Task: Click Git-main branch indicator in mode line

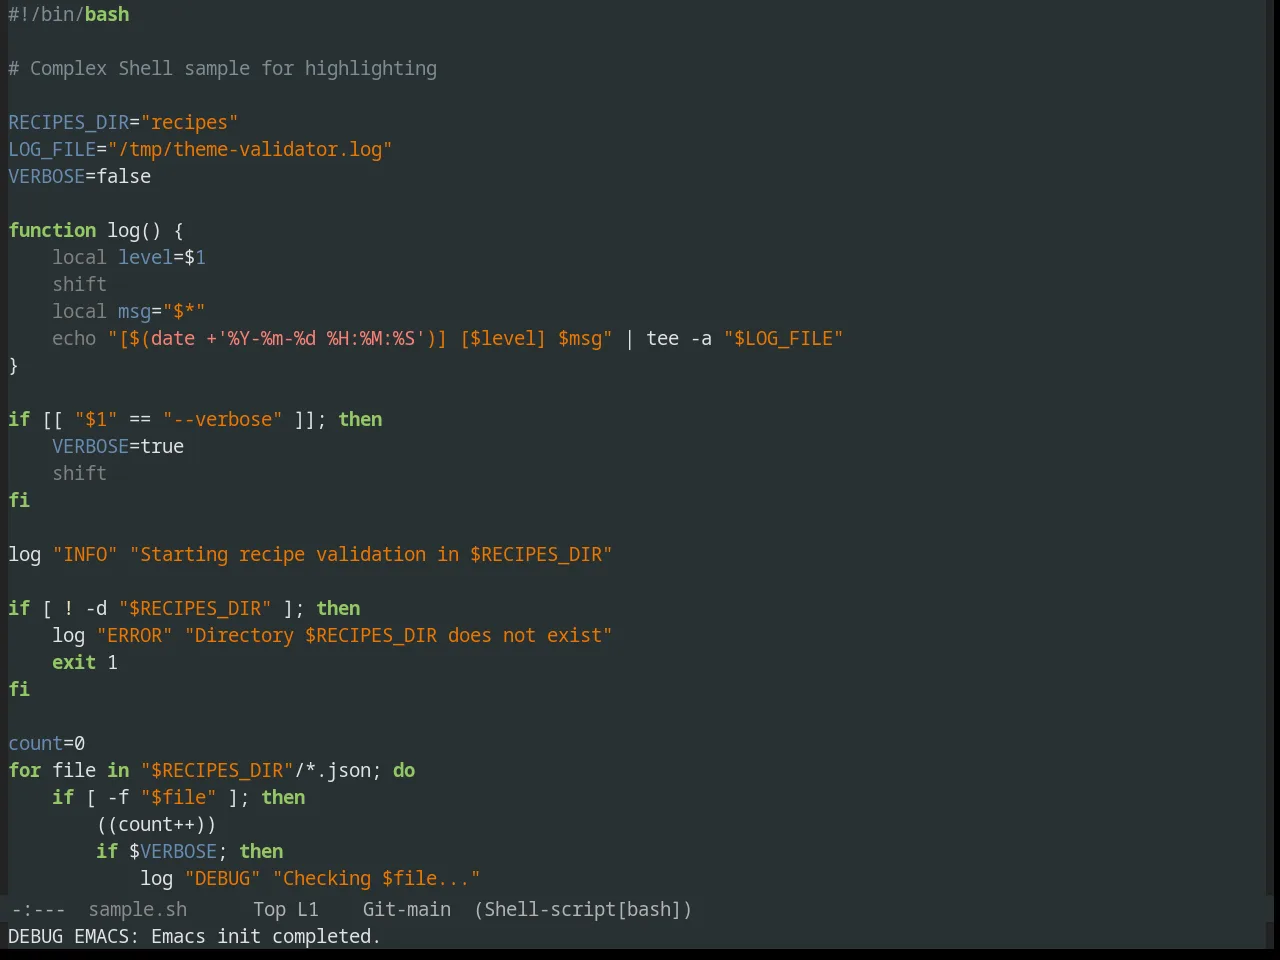Action: click(407, 910)
